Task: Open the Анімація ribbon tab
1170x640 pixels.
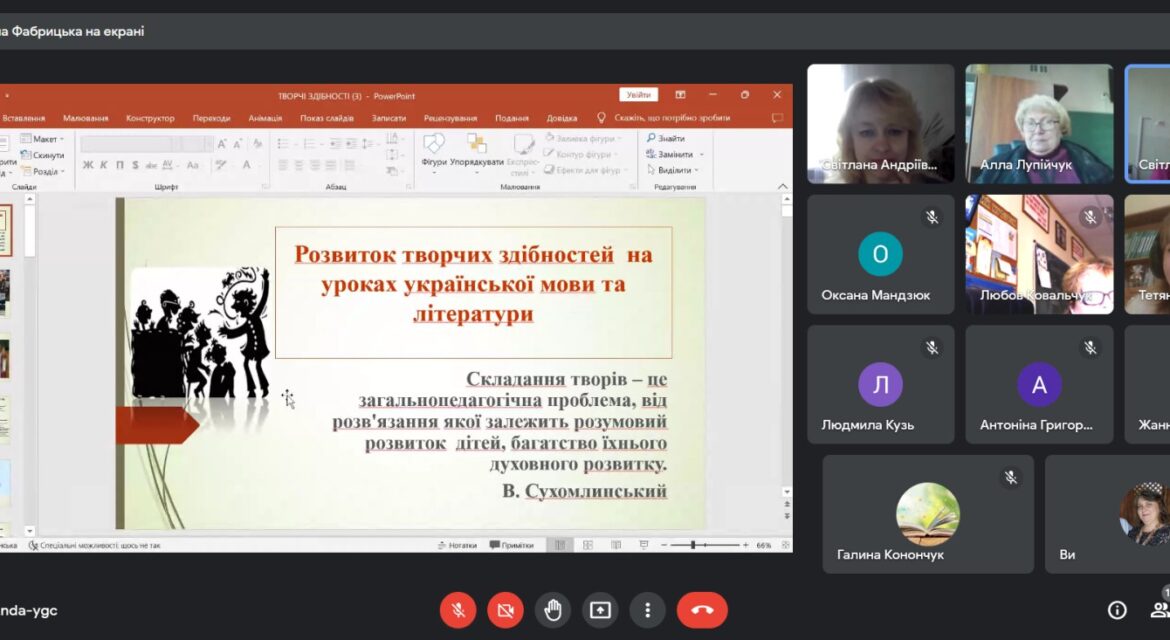Action: (265, 118)
